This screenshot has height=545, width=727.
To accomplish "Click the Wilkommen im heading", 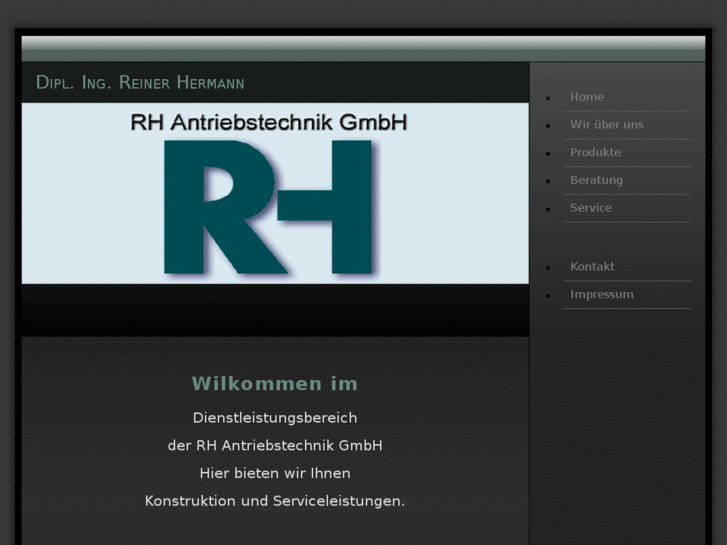I will pos(275,384).
